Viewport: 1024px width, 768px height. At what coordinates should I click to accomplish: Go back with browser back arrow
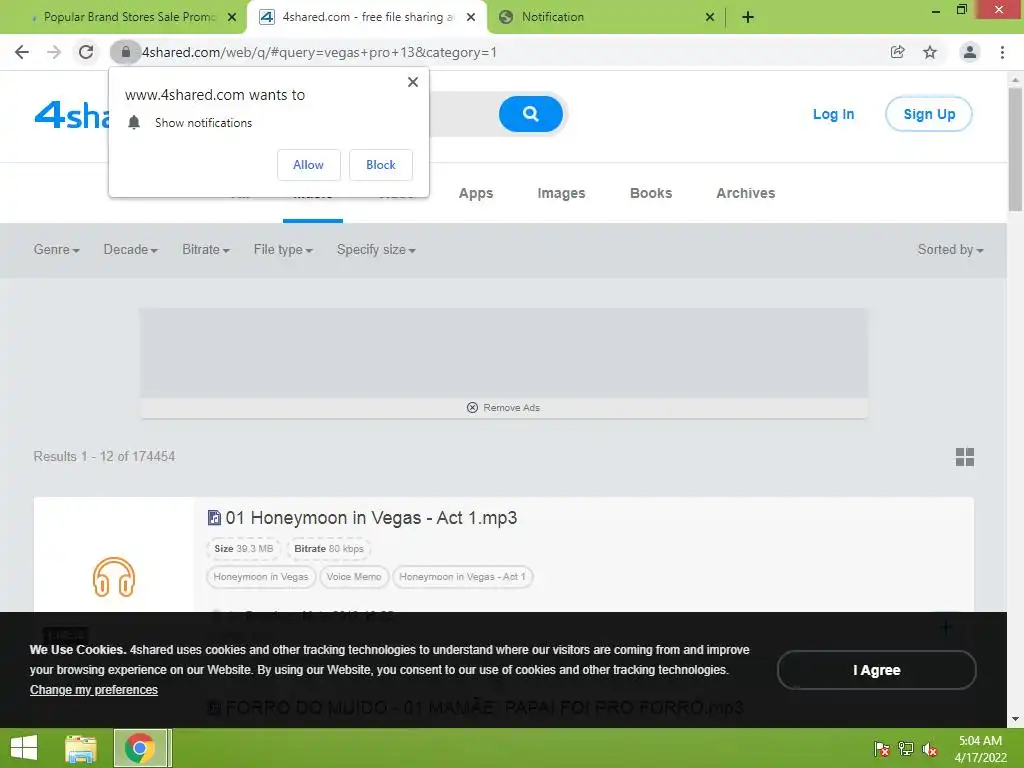tap(22, 52)
